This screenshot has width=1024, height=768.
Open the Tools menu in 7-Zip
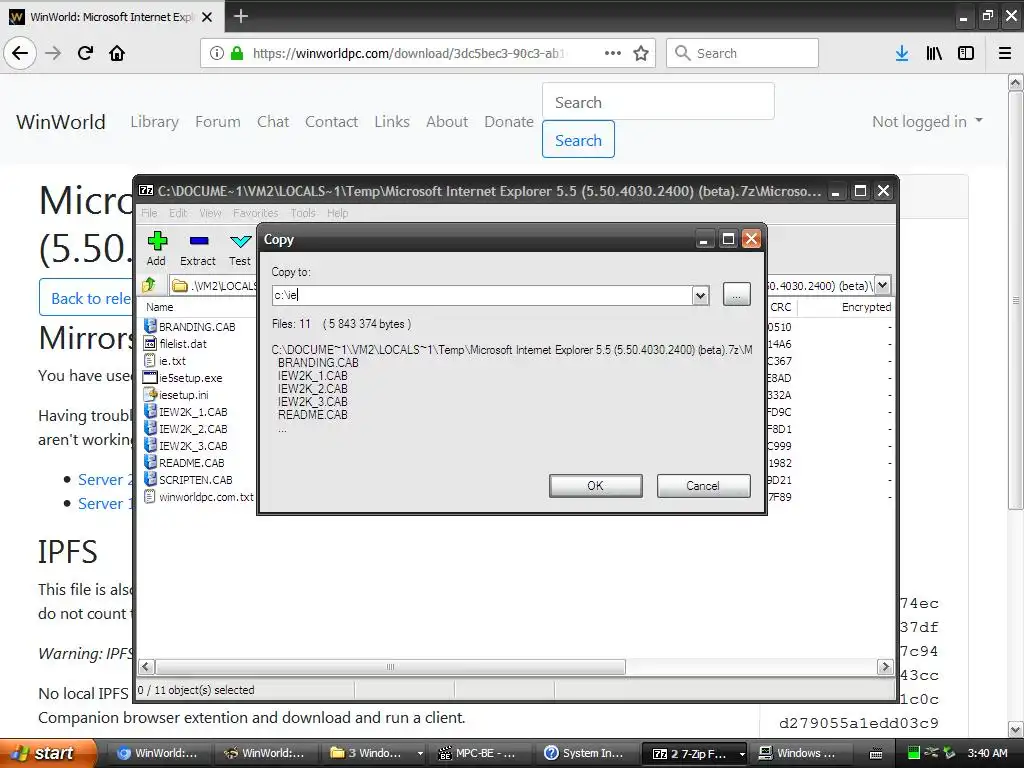(303, 213)
